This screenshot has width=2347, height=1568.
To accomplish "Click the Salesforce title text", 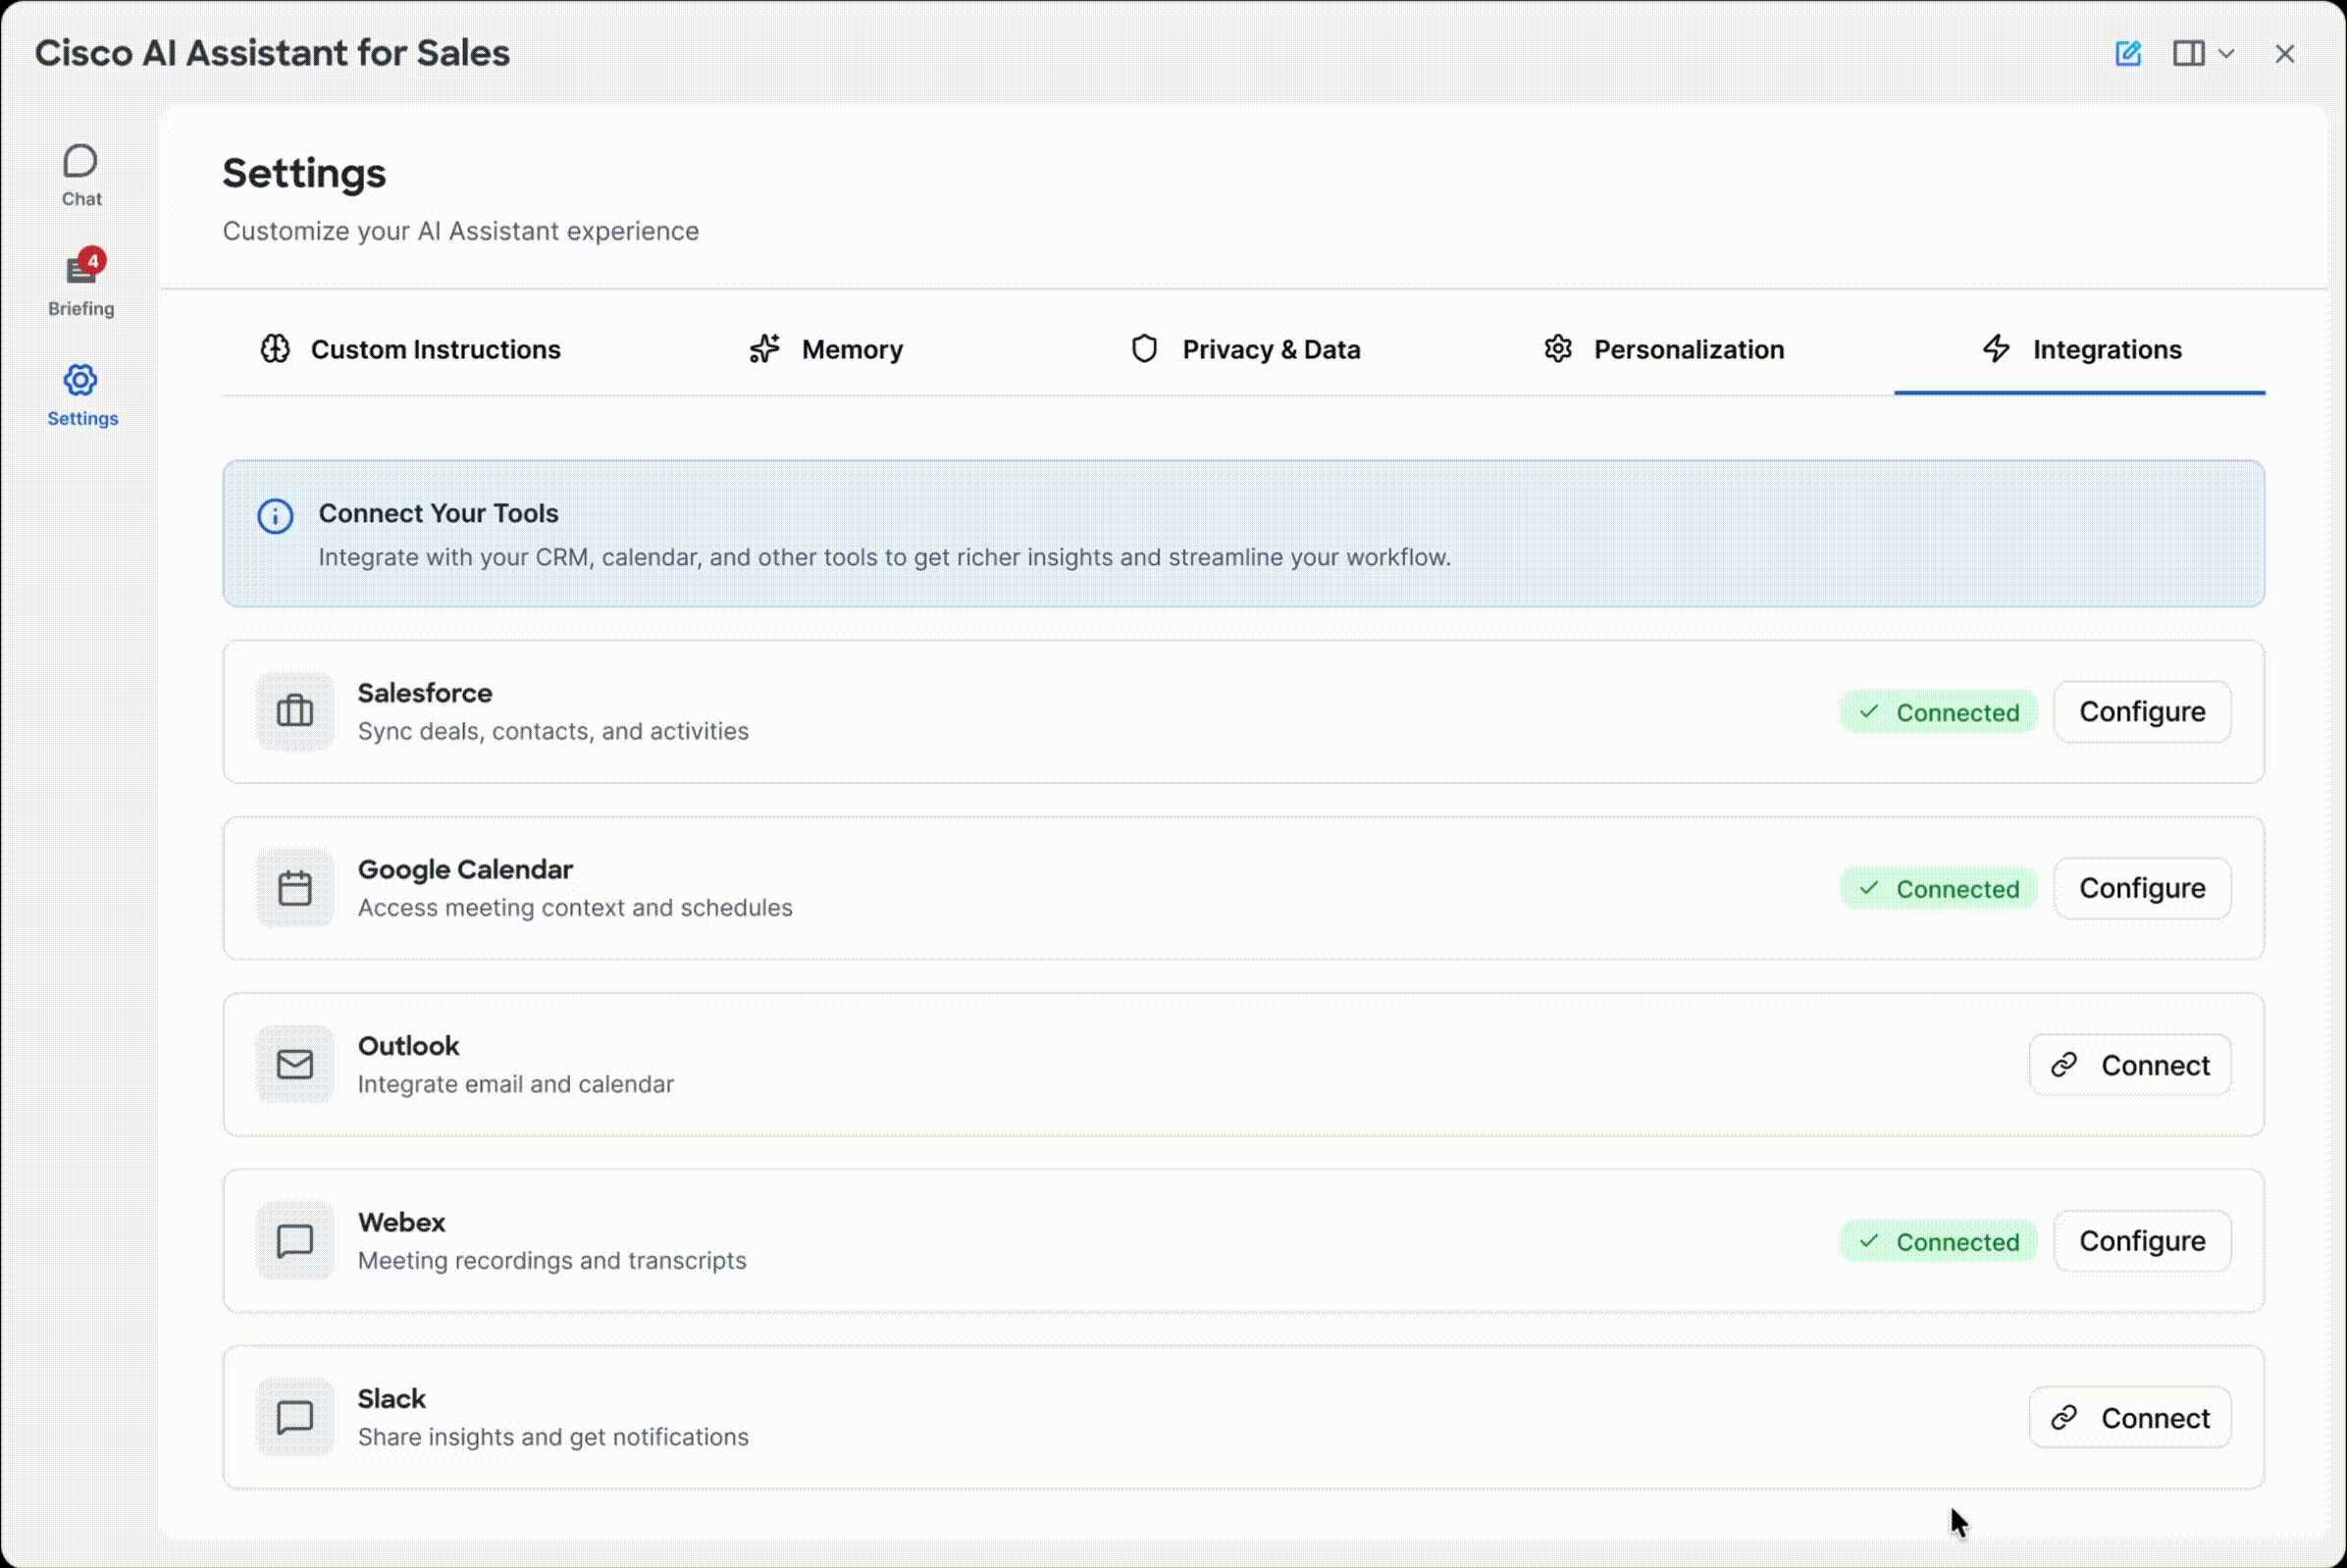I will tap(425, 693).
